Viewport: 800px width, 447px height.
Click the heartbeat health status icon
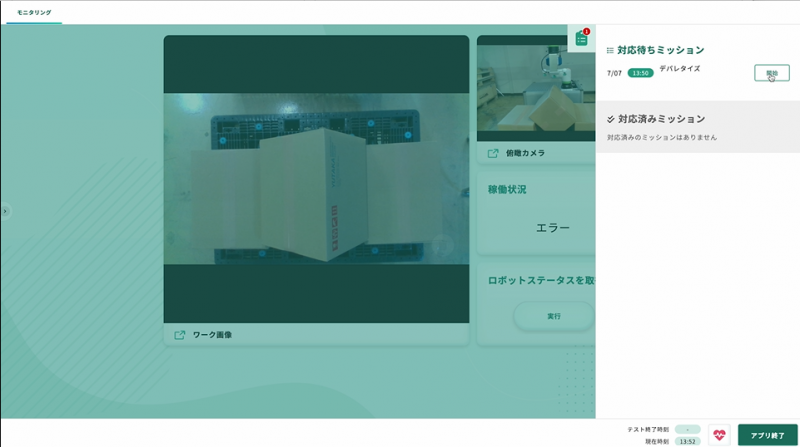[x=719, y=435]
